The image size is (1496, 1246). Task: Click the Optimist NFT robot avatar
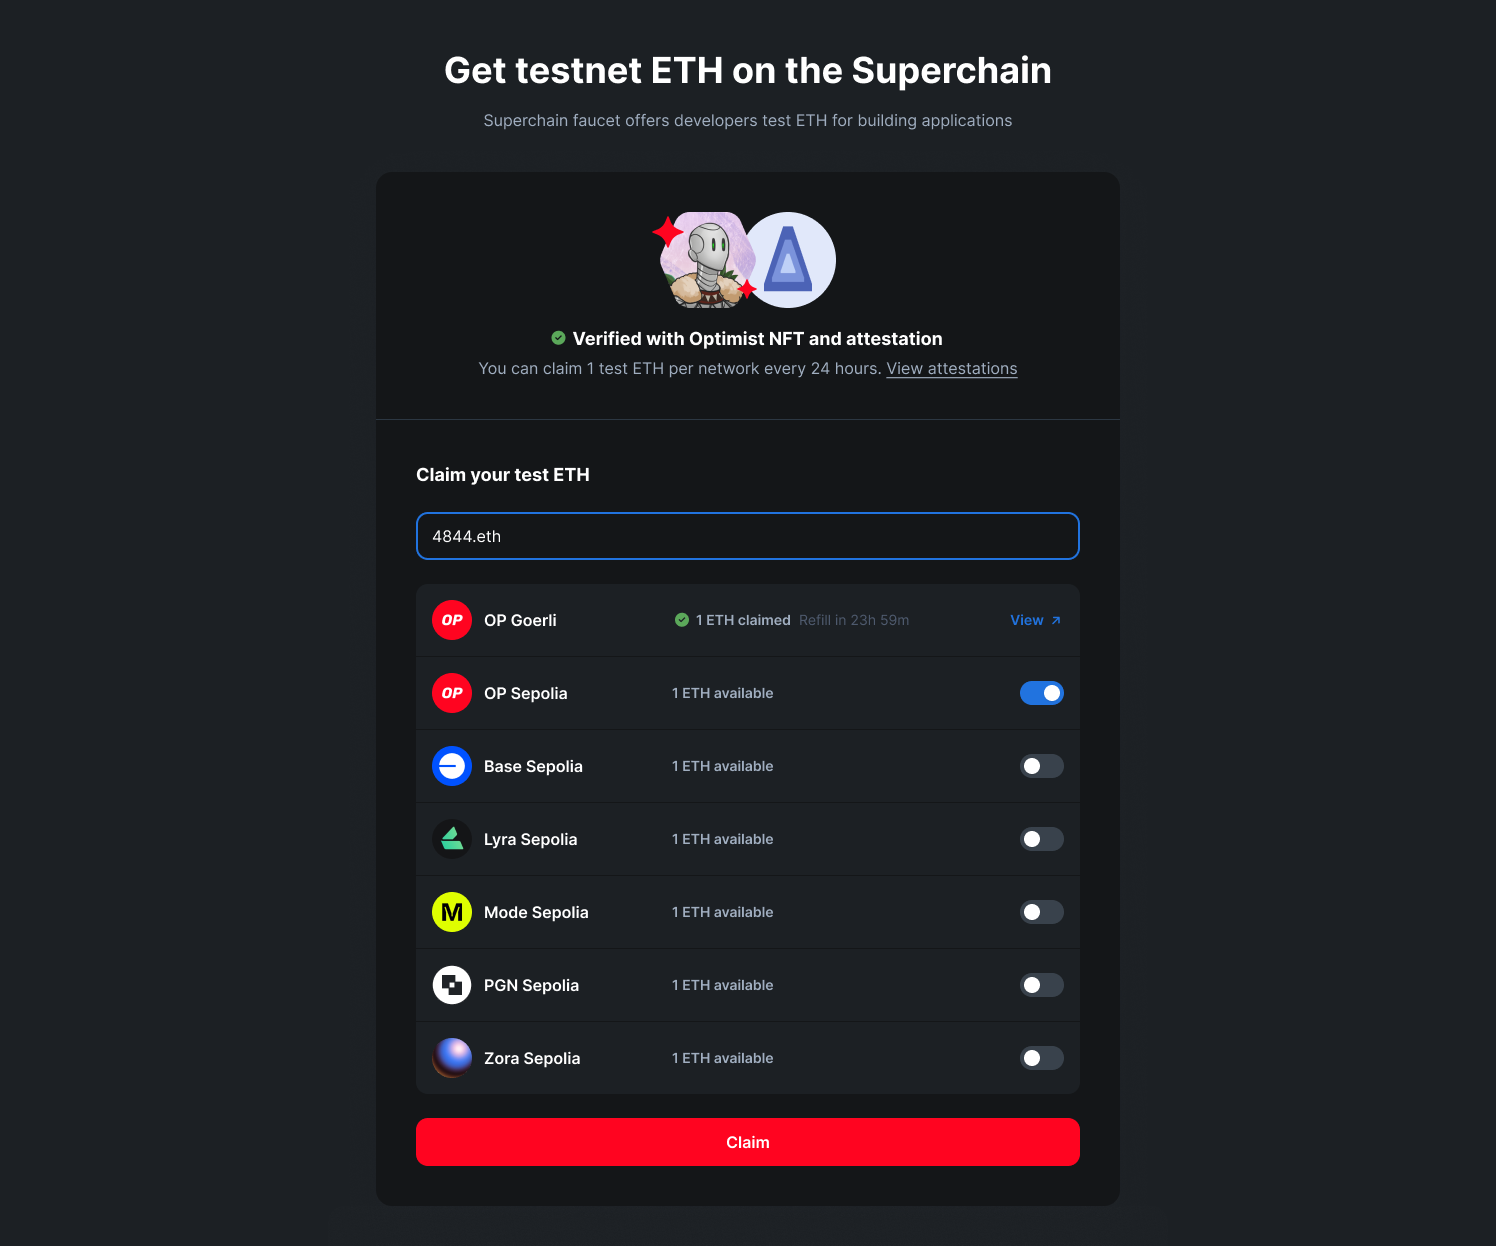pos(706,260)
